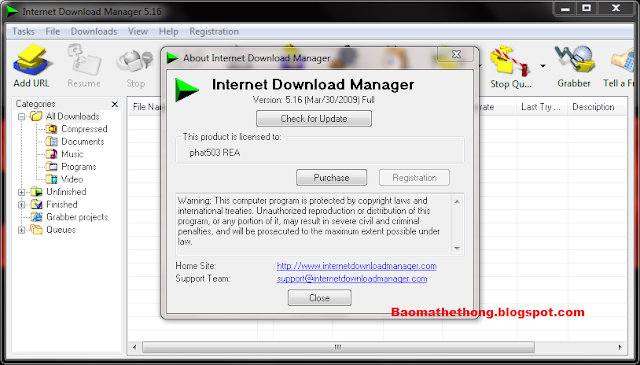
Task: Click the warning text scroll down arrow
Action: coord(457,248)
